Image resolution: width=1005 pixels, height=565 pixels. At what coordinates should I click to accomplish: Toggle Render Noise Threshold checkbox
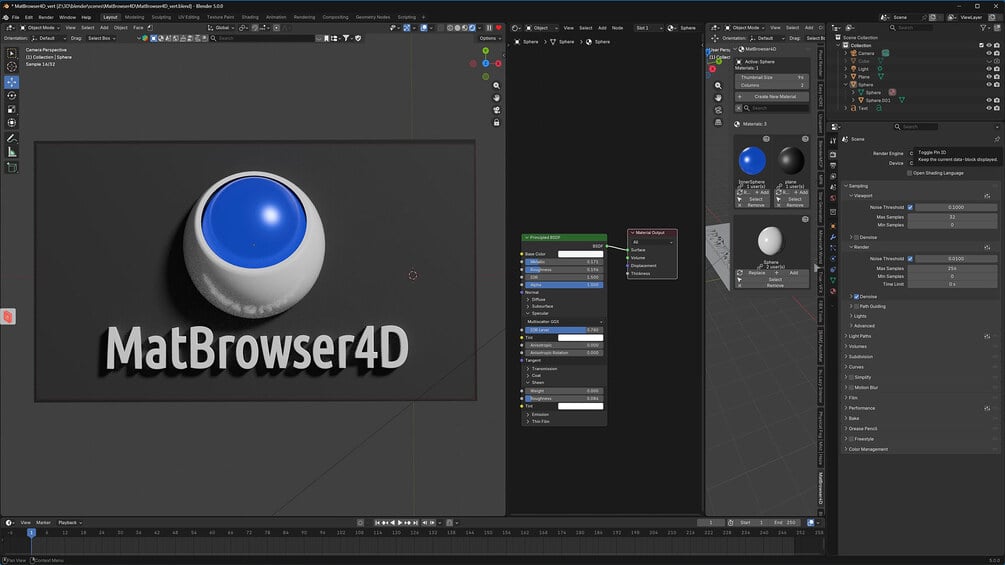pos(910,259)
